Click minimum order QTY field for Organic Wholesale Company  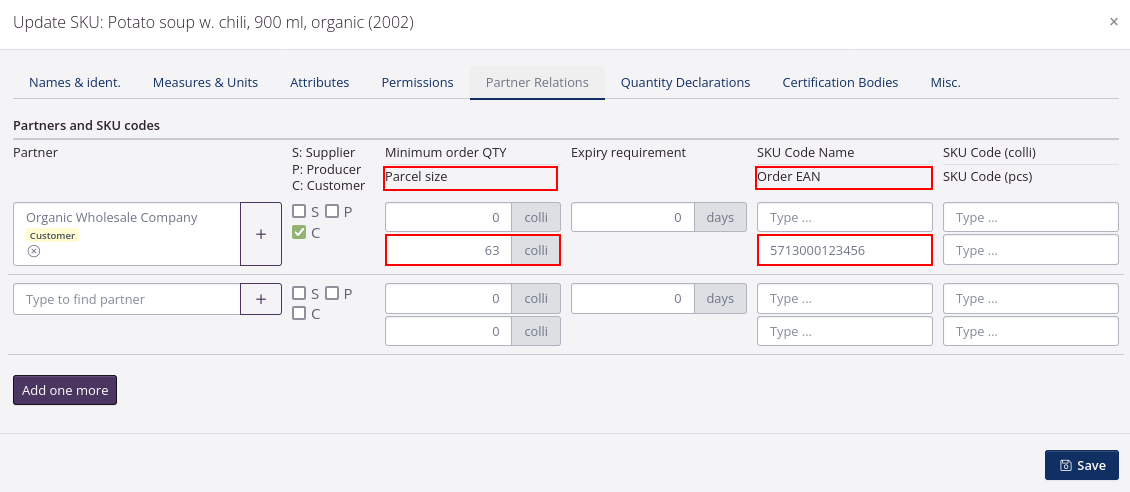tap(449, 218)
